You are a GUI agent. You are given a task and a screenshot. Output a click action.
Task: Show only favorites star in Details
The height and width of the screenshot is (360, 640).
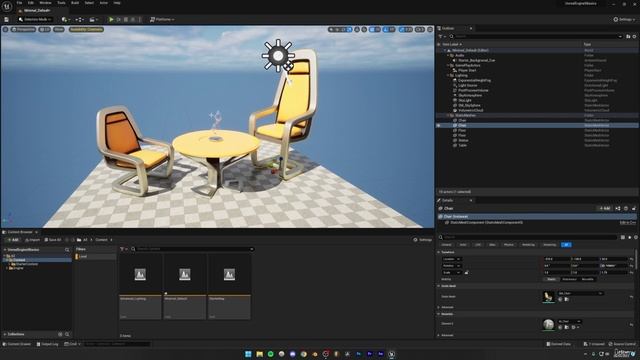click(629, 237)
